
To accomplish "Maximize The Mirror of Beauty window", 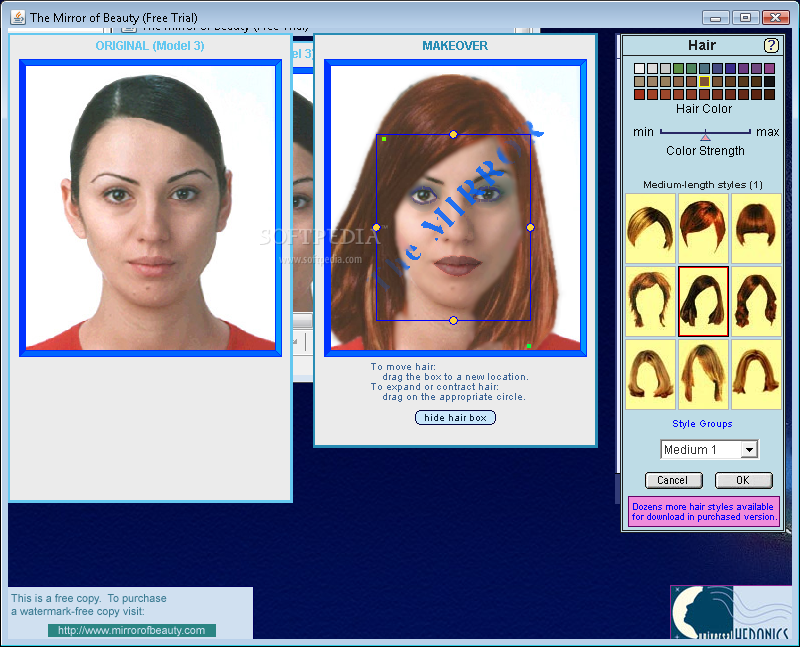I will [x=745, y=18].
